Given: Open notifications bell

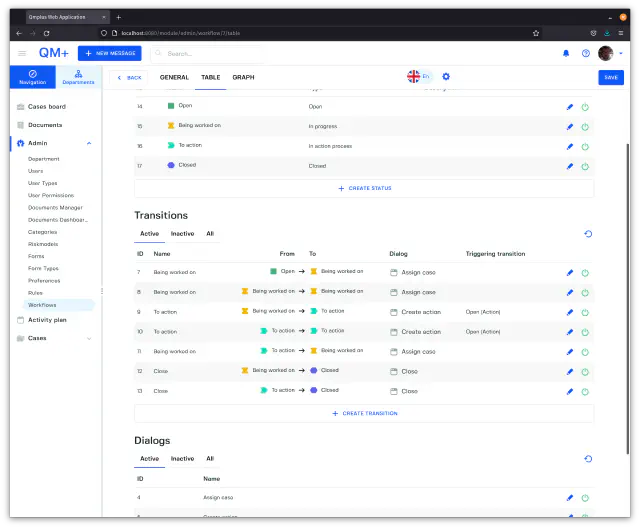Looking at the screenshot, I should click(566, 53).
